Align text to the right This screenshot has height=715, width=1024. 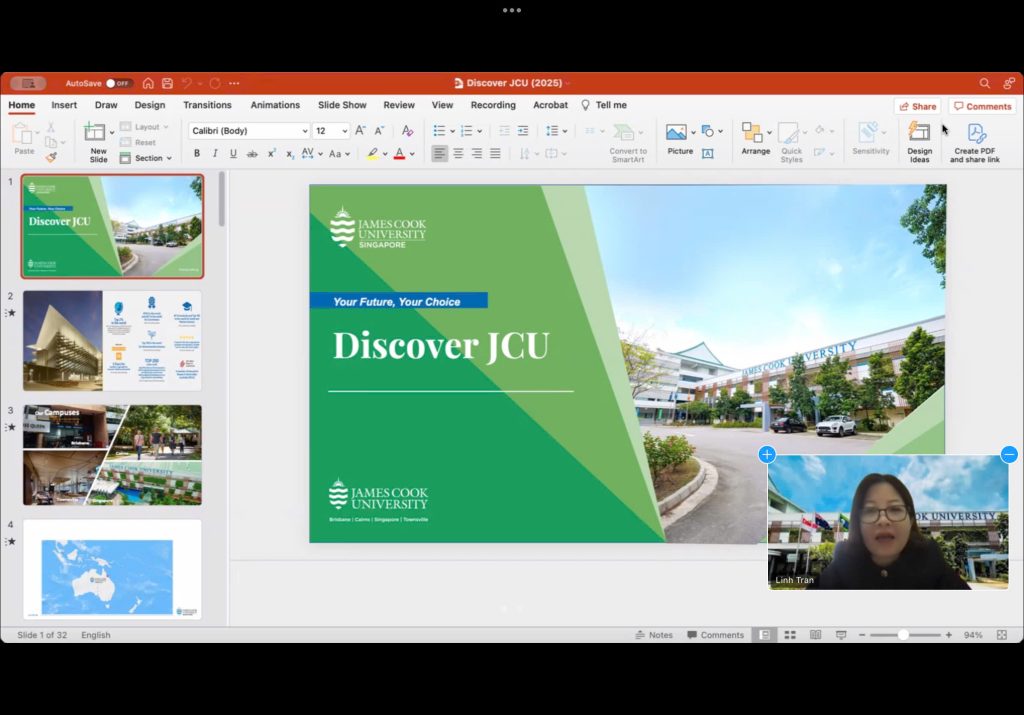(477, 153)
